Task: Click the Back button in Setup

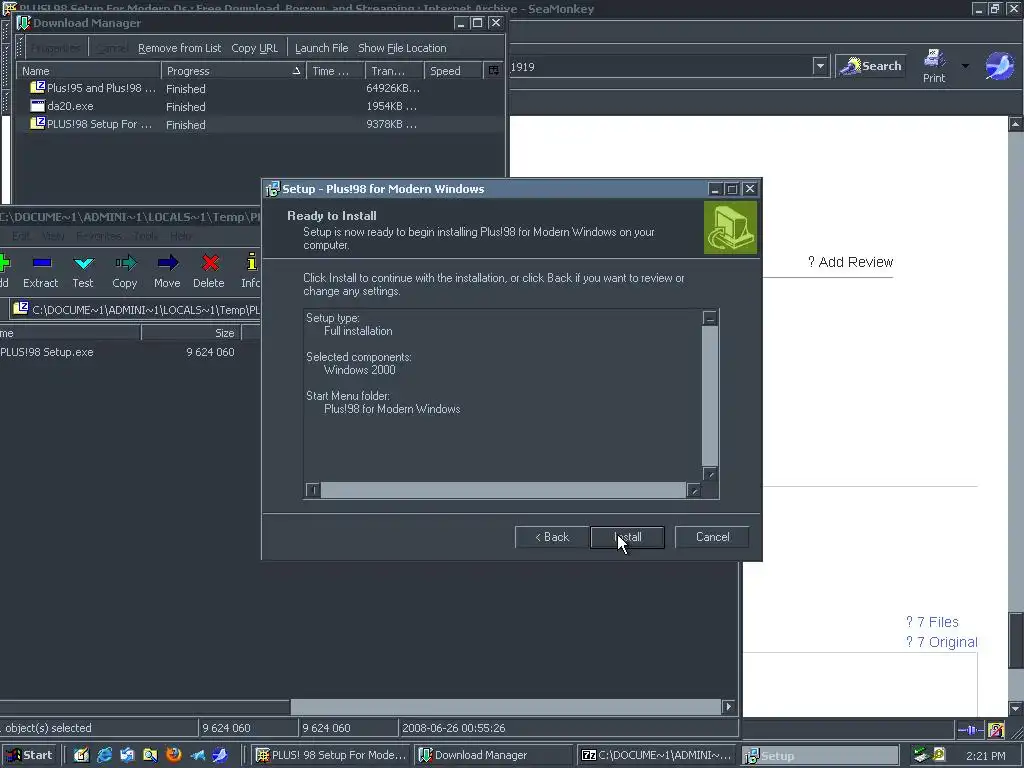Action: click(x=552, y=537)
